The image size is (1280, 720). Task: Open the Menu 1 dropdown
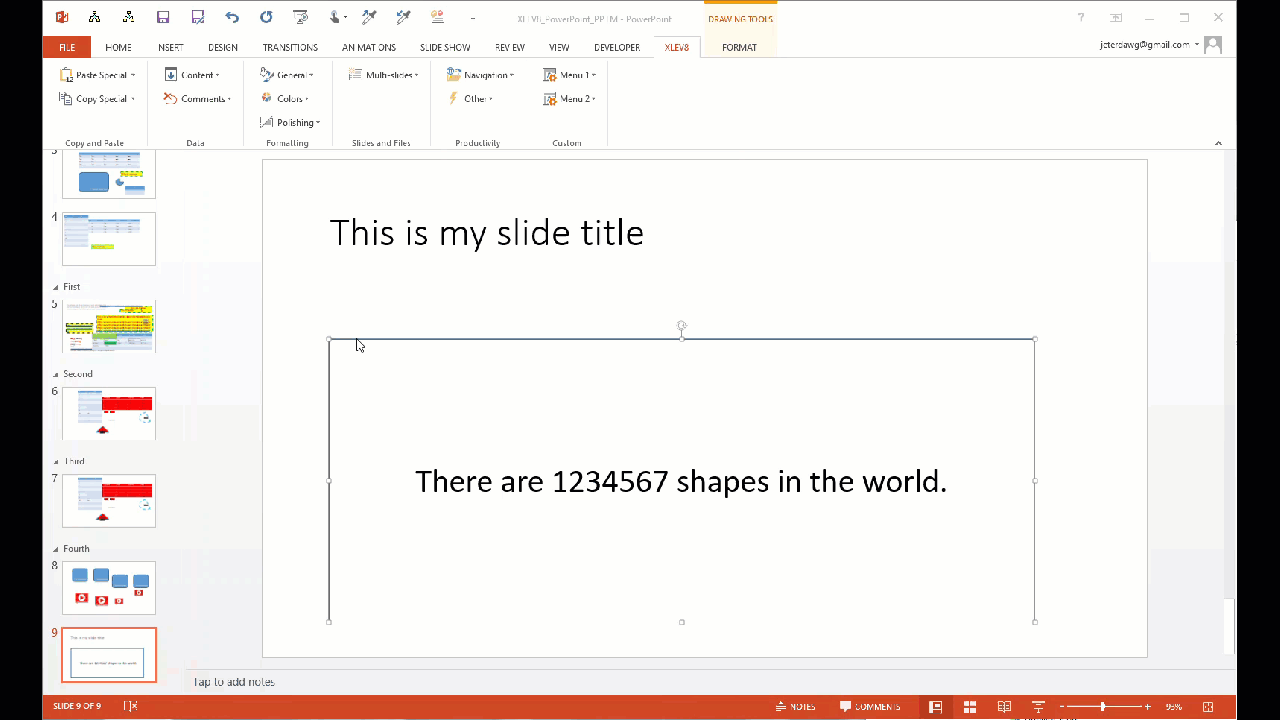pyautogui.click(x=570, y=75)
